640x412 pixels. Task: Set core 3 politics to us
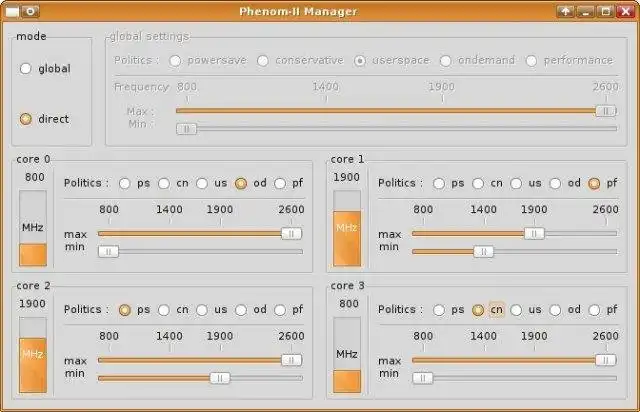516,310
